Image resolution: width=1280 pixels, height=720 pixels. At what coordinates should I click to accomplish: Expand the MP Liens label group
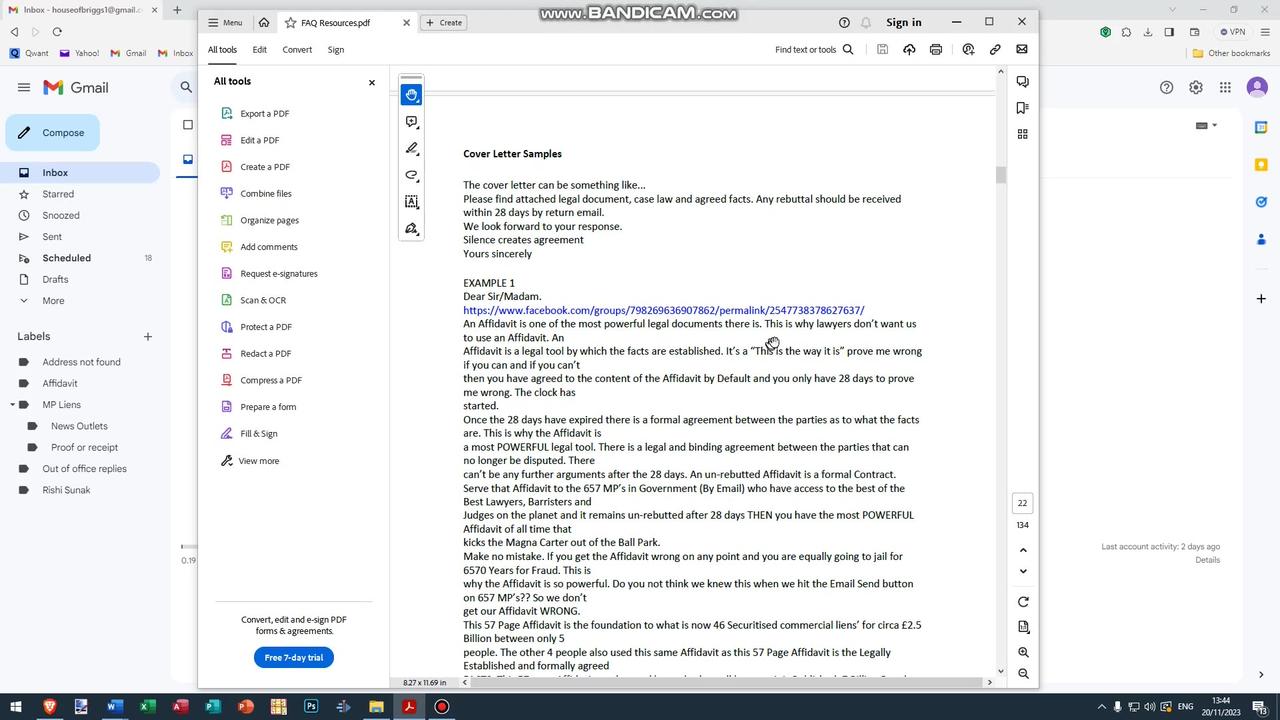tap(14, 404)
